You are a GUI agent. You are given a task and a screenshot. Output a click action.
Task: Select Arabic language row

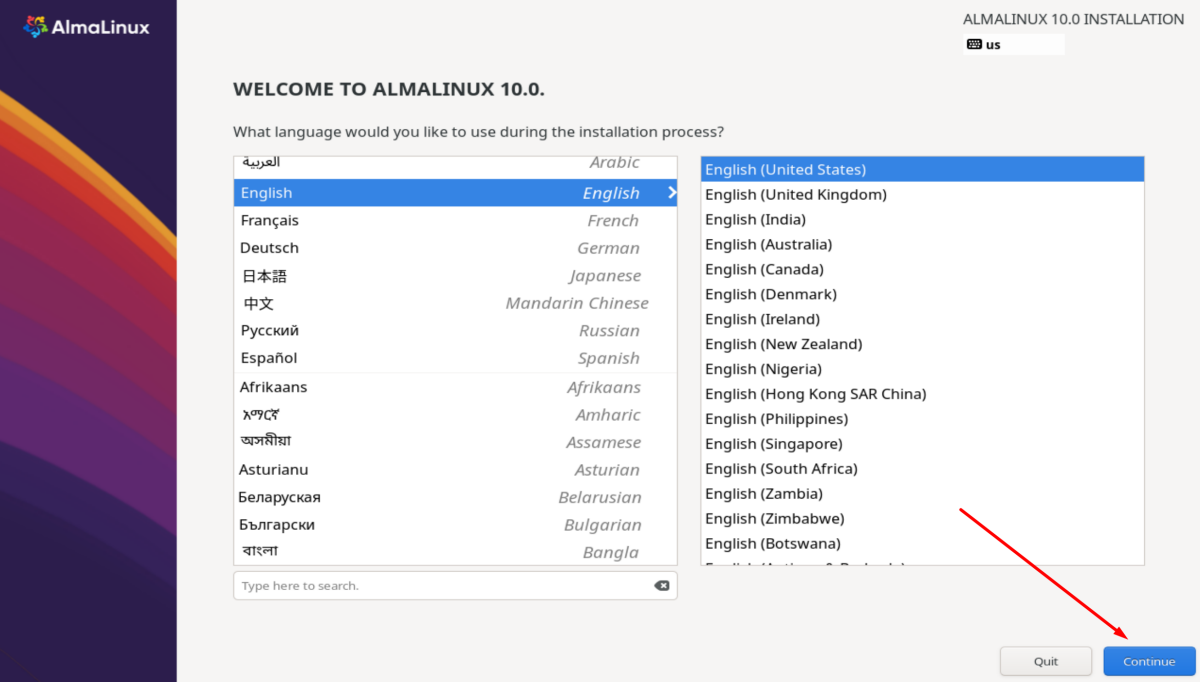455,163
